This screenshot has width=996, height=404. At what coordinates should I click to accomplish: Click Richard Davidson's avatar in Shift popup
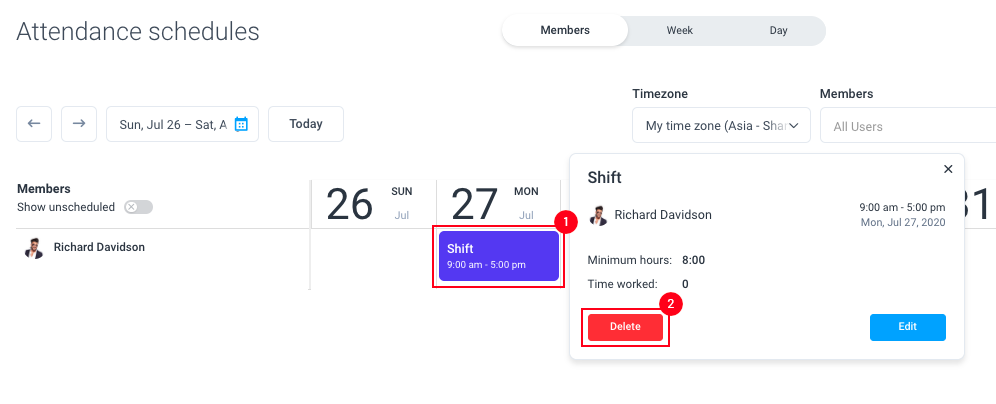click(x=598, y=215)
